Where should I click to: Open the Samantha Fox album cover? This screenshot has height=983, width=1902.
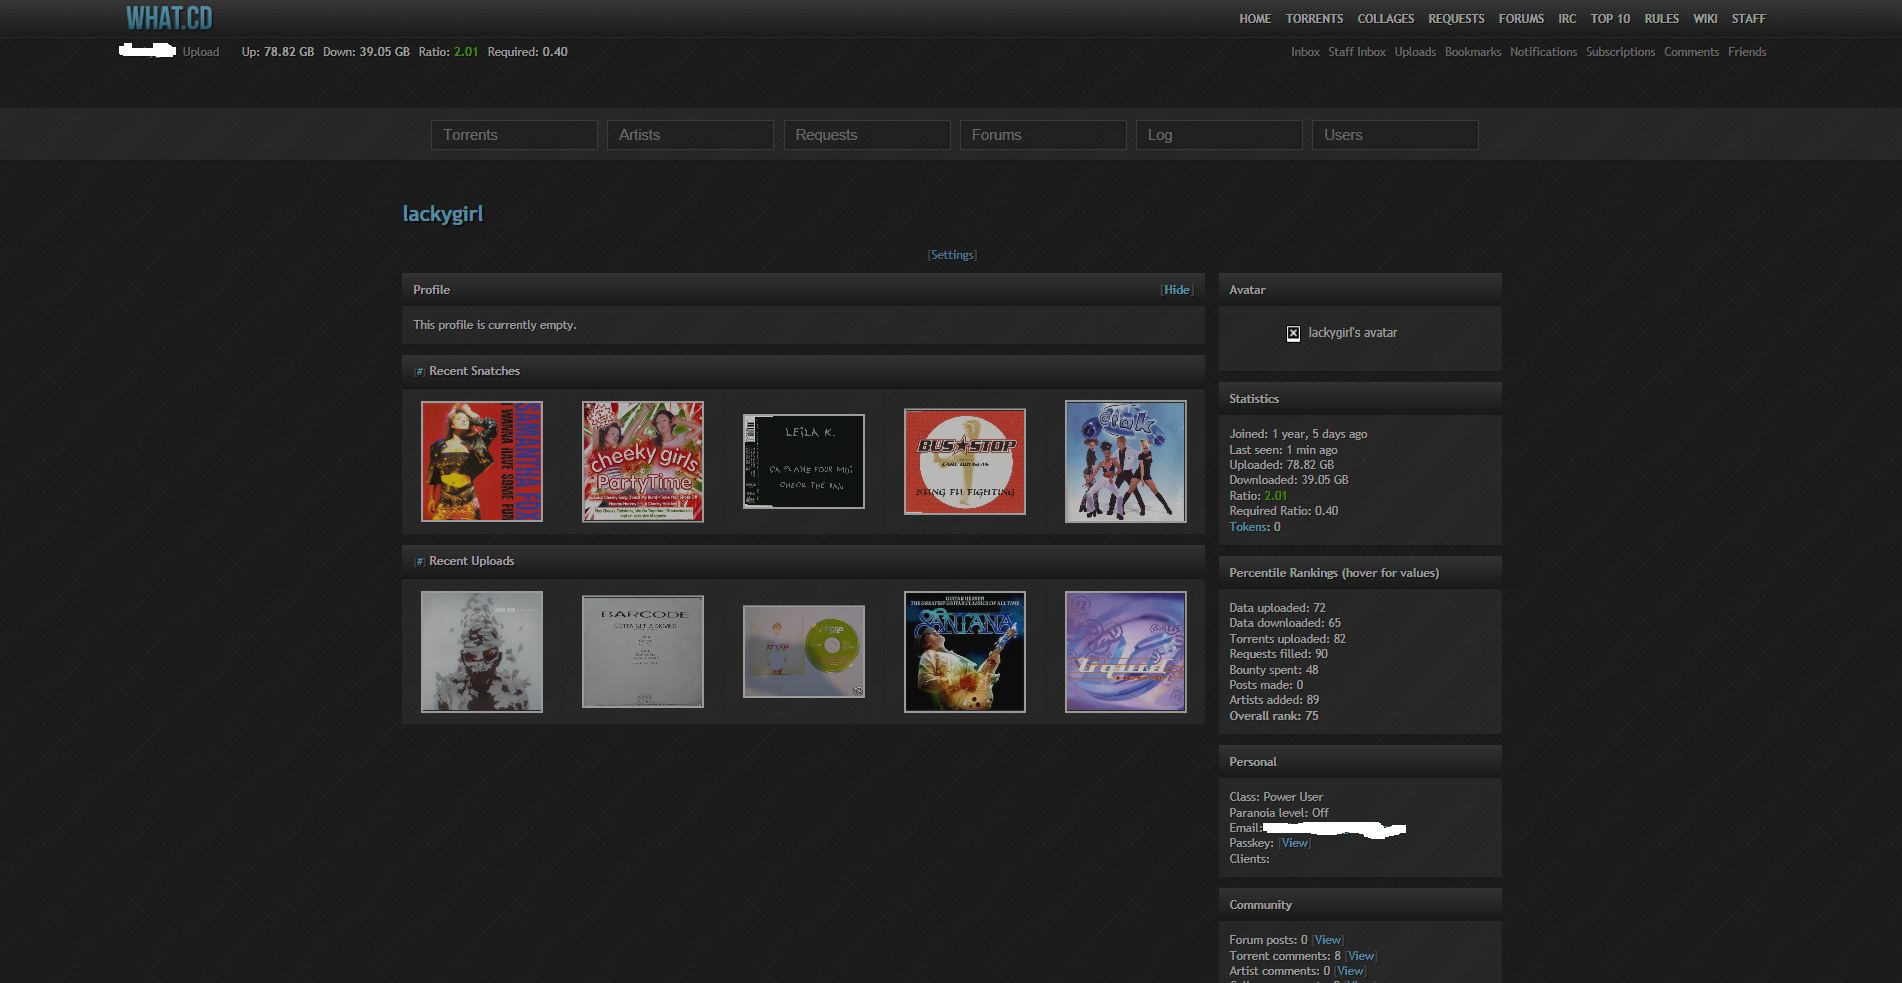pos(482,462)
